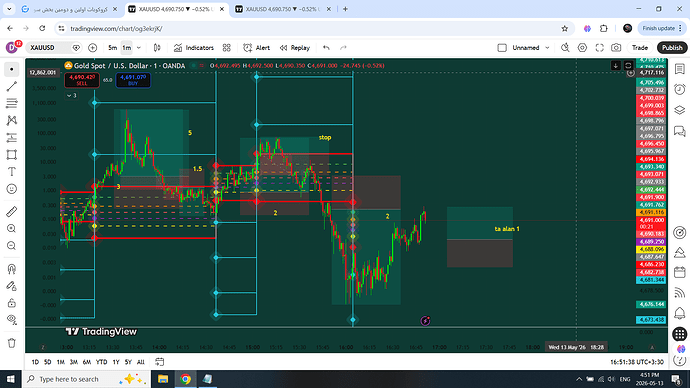Click the red SELL 4,690.42 button
690x388 pixels.
(82, 80)
